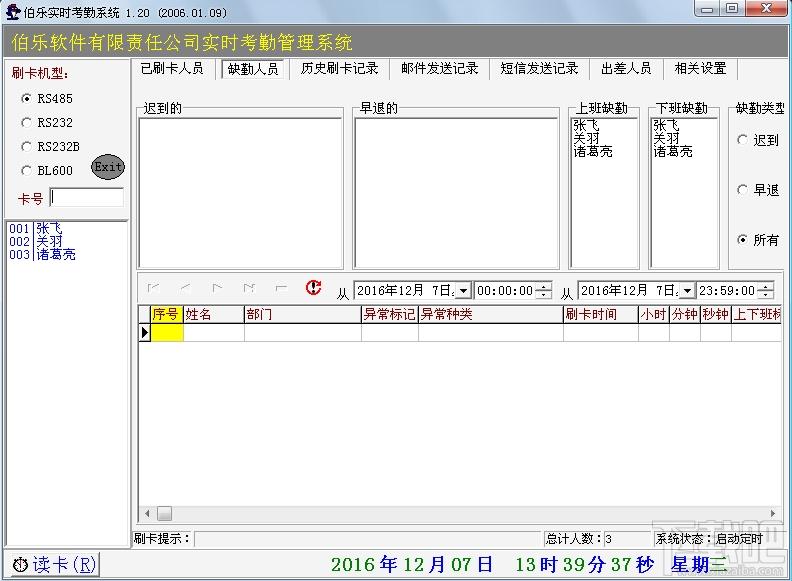792x581 pixels.
Task: Click the horizontal scrollbar thumb of grid
Action: tap(164, 513)
